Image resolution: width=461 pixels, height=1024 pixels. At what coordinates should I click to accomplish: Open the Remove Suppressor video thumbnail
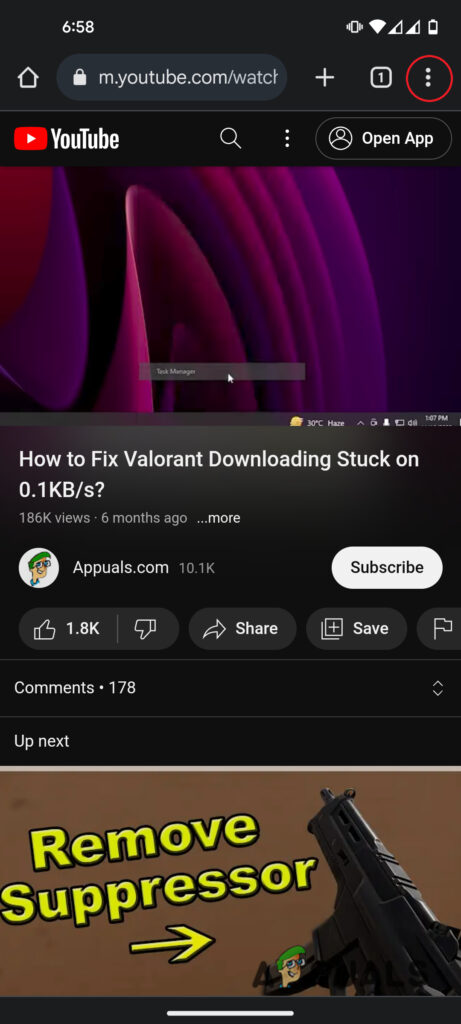coord(230,882)
